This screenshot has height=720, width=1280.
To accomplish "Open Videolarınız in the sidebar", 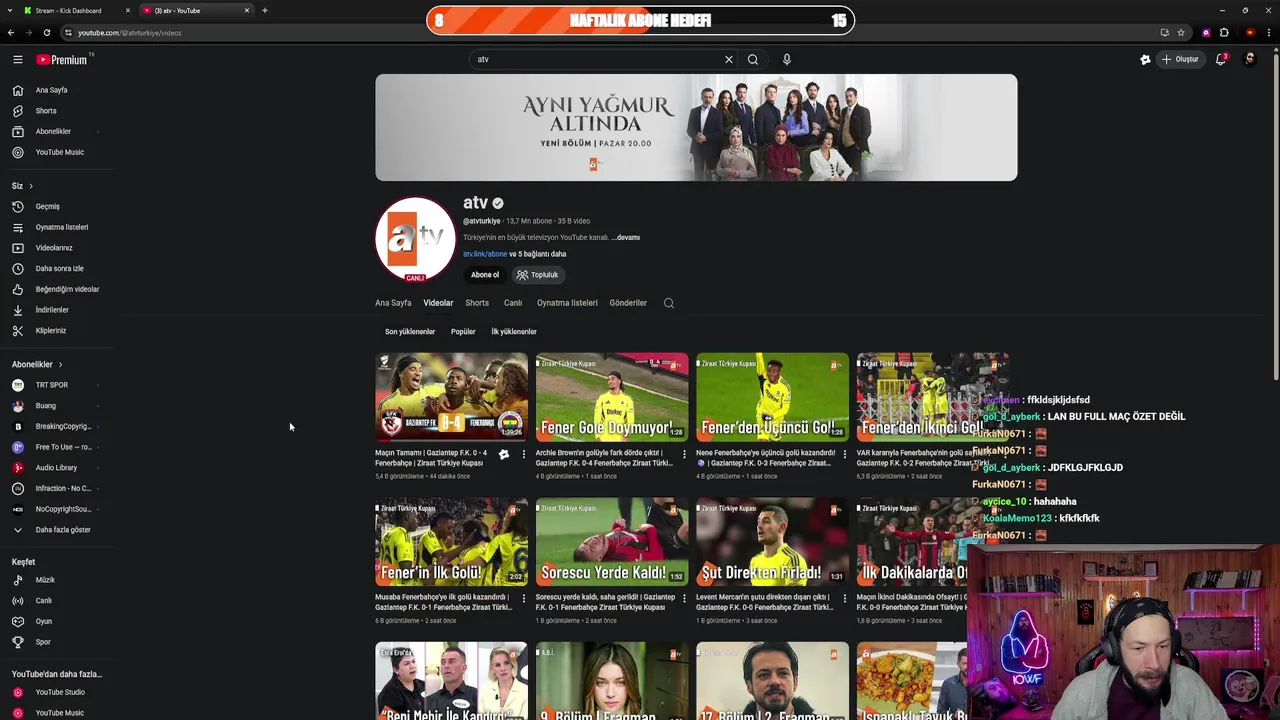I will (54, 248).
